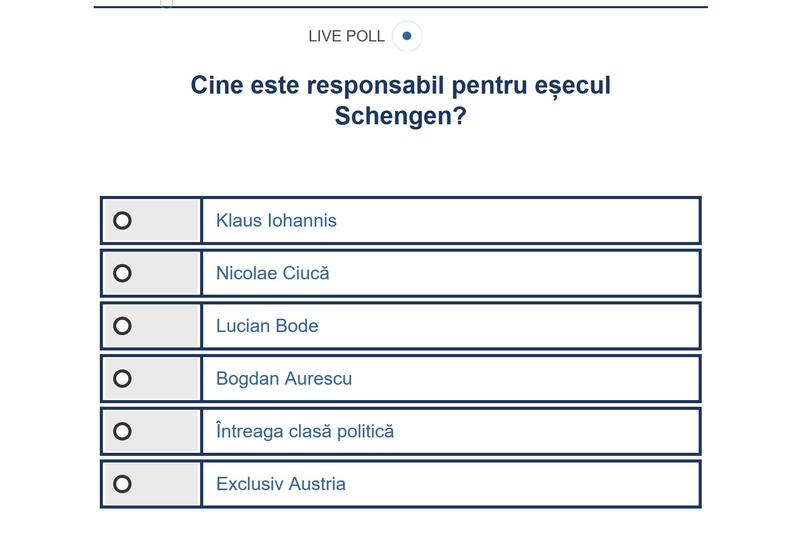Select the Klaus Iohannis radio button
The width and height of the screenshot is (800, 550).
pyautogui.click(x=122, y=221)
